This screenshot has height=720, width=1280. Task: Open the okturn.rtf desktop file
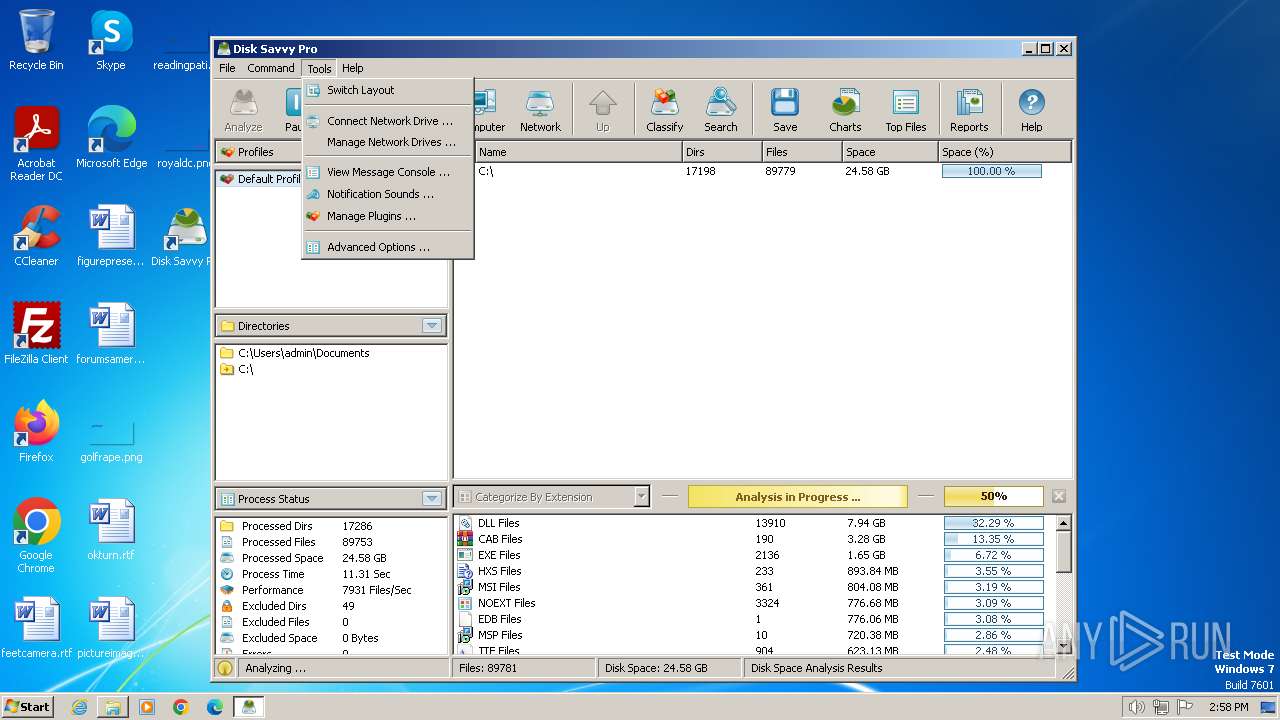[111, 530]
